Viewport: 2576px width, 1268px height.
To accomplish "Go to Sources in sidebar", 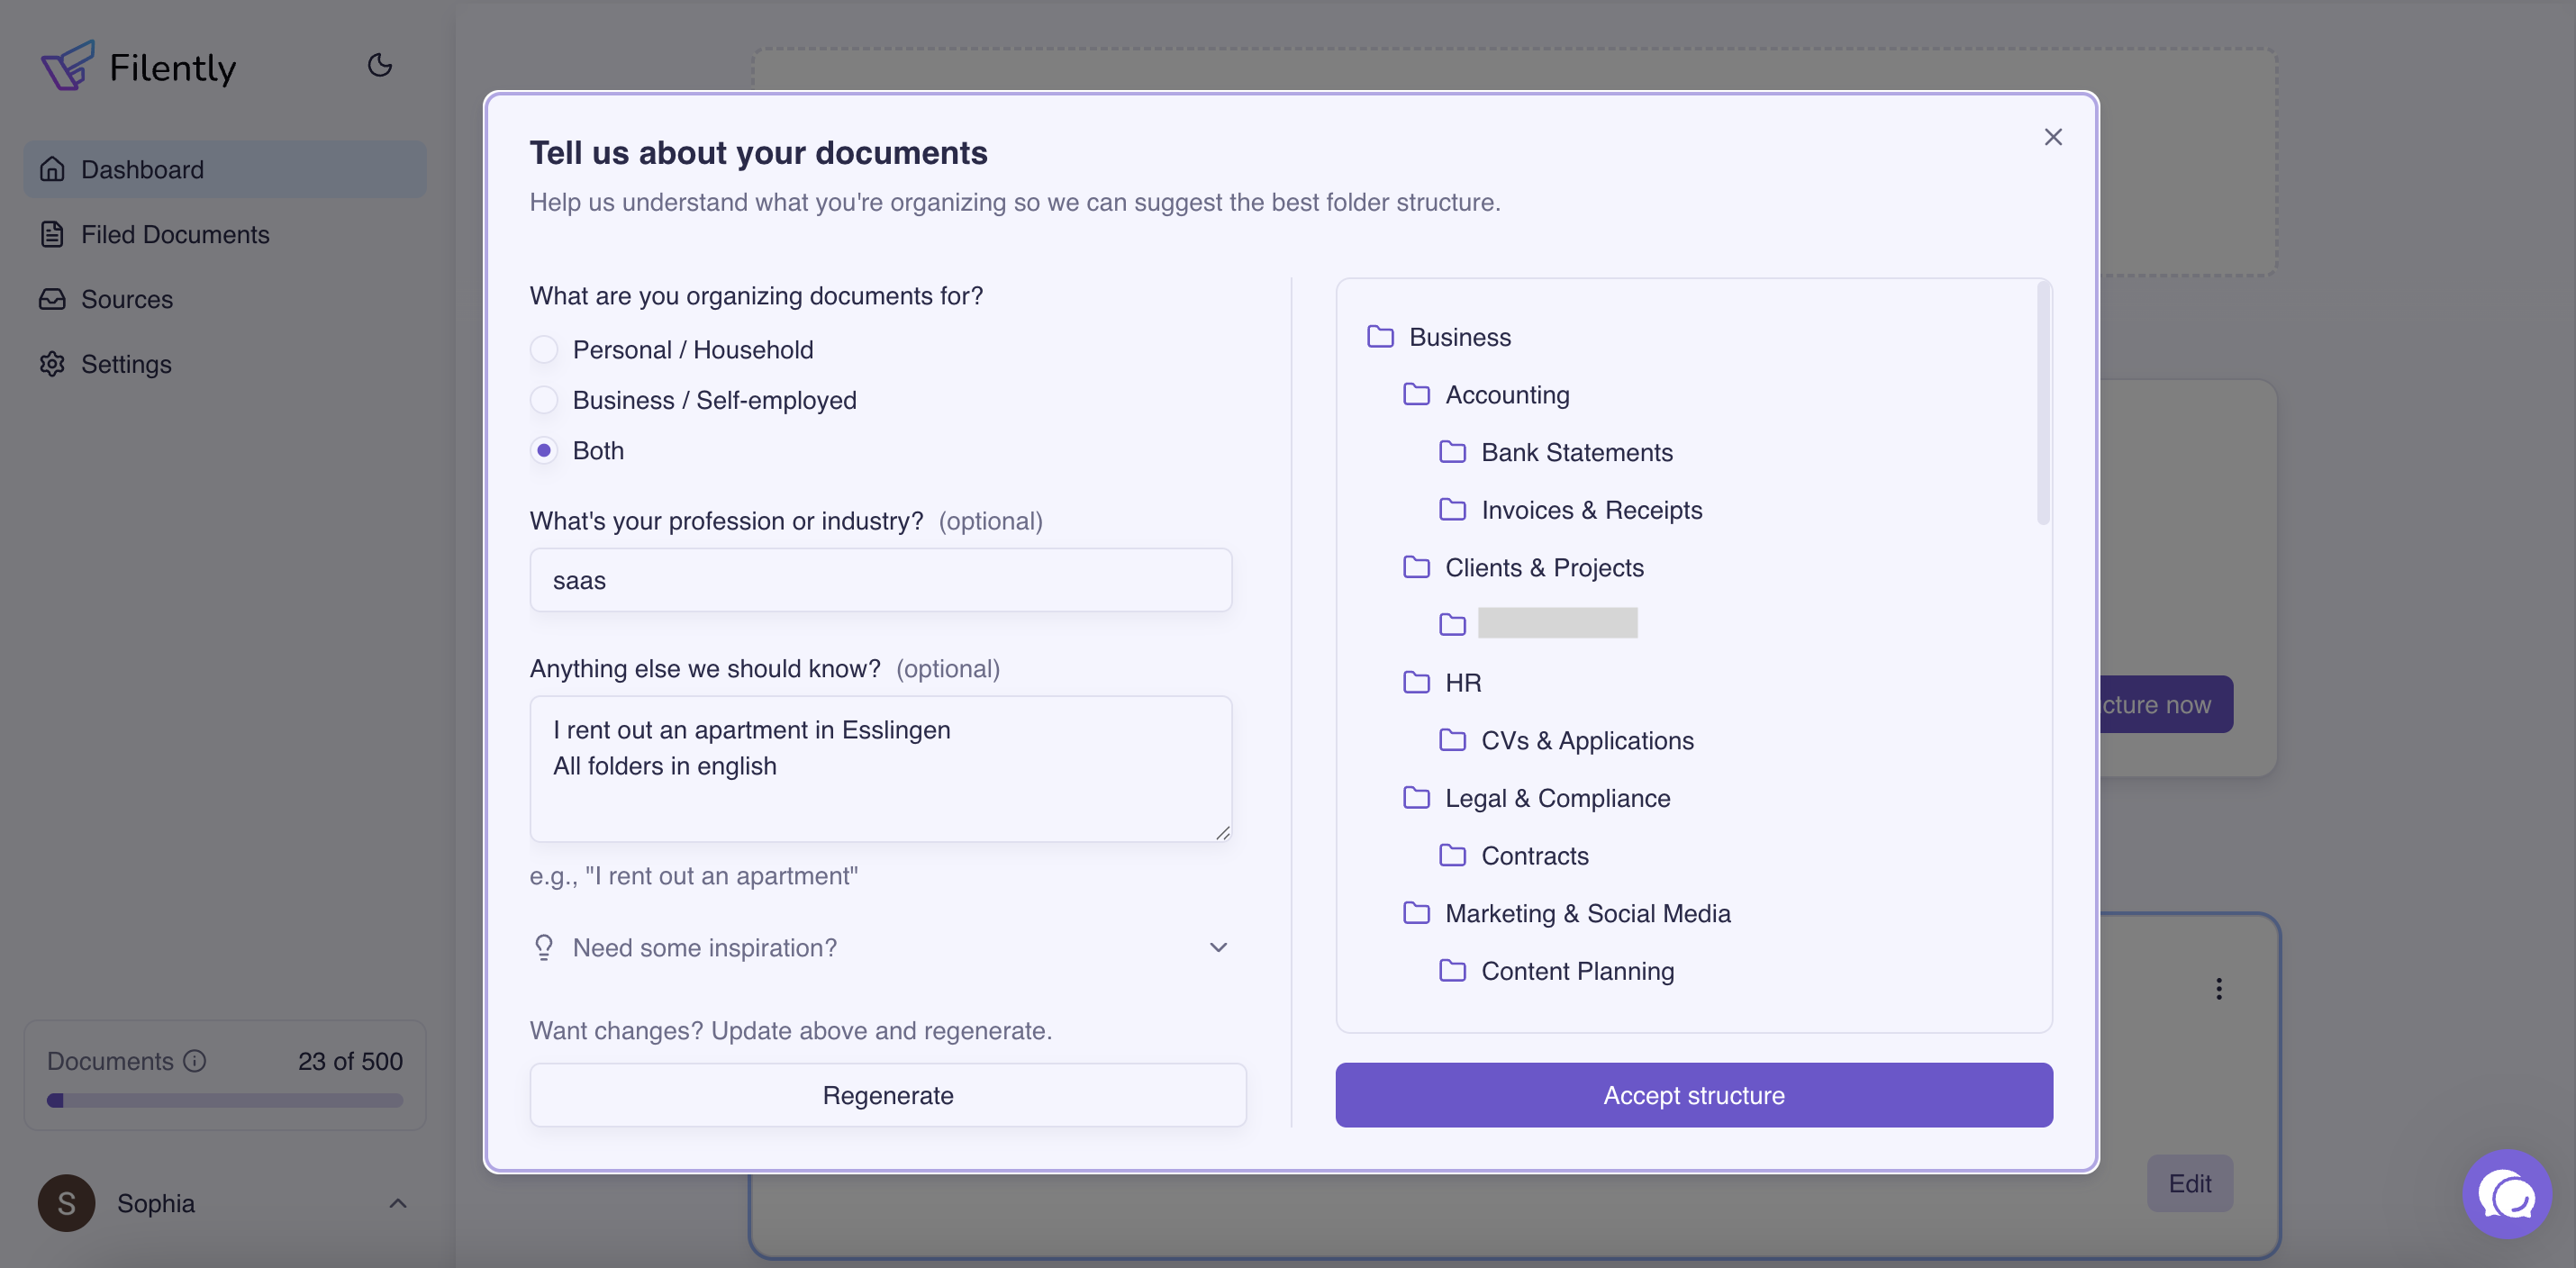I will pyautogui.click(x=127, y=299).
